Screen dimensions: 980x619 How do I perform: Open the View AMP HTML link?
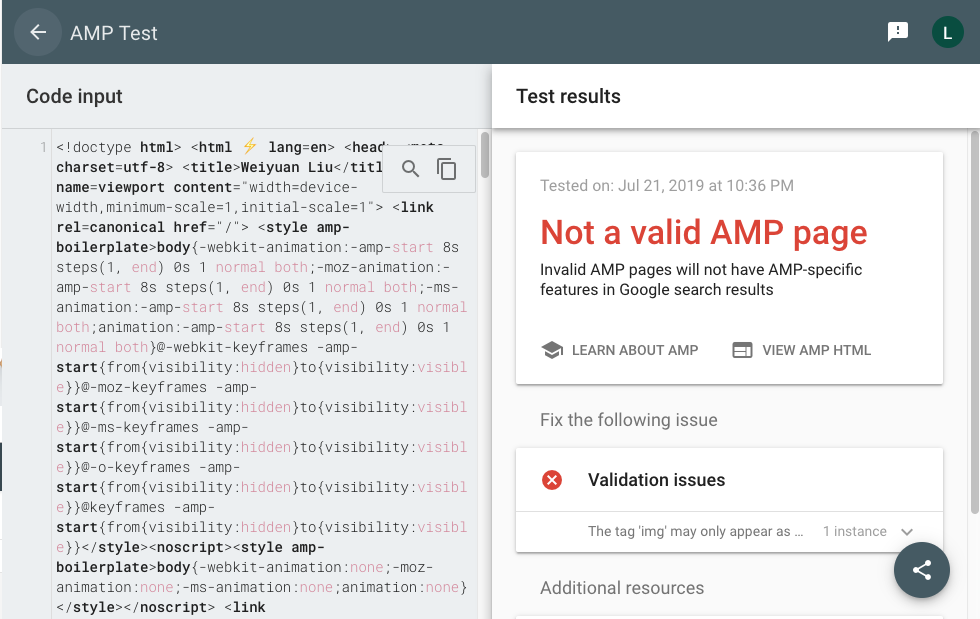click(x=801, y=350)
